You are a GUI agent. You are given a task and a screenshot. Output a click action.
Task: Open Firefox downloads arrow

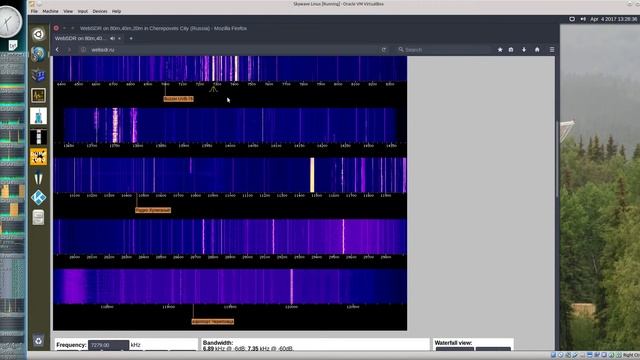(x=524, y=49)
